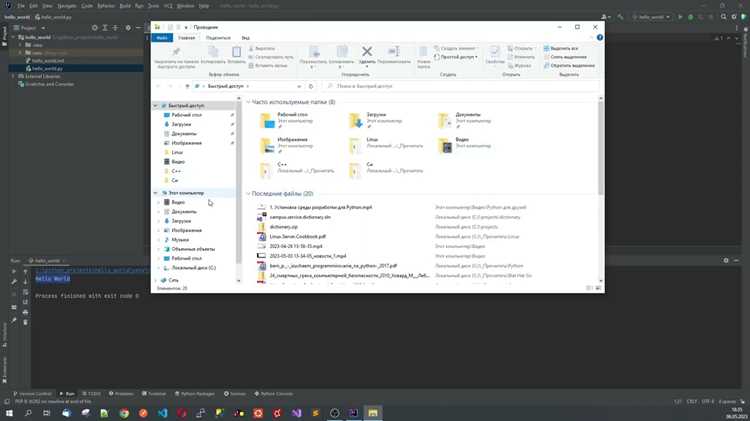Click the Properties icon in Explorer ribbon
The height and width of the screenshot is (421, 750).
495,52
